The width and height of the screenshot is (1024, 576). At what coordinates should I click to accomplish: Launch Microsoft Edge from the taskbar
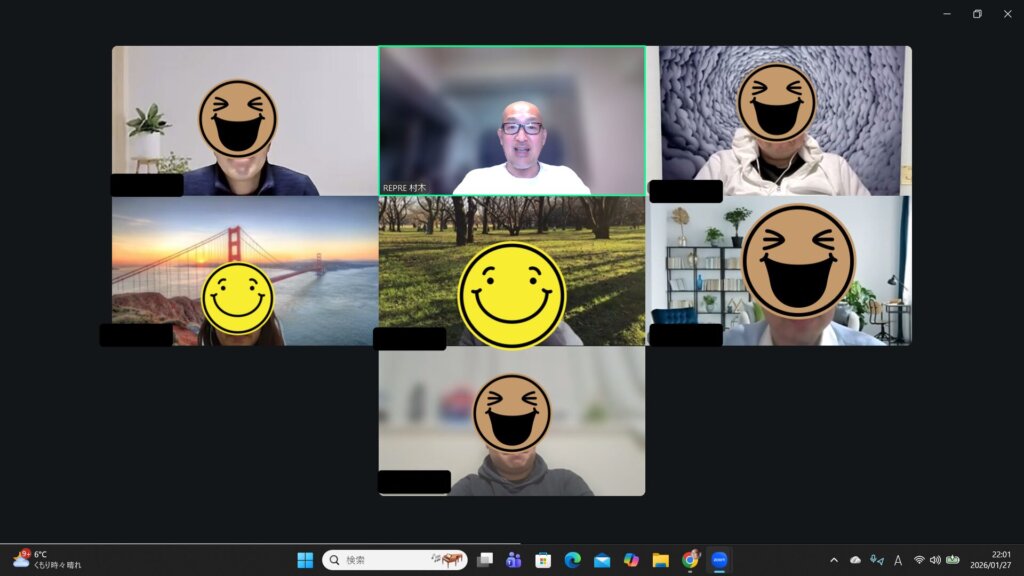pos(572,560)
